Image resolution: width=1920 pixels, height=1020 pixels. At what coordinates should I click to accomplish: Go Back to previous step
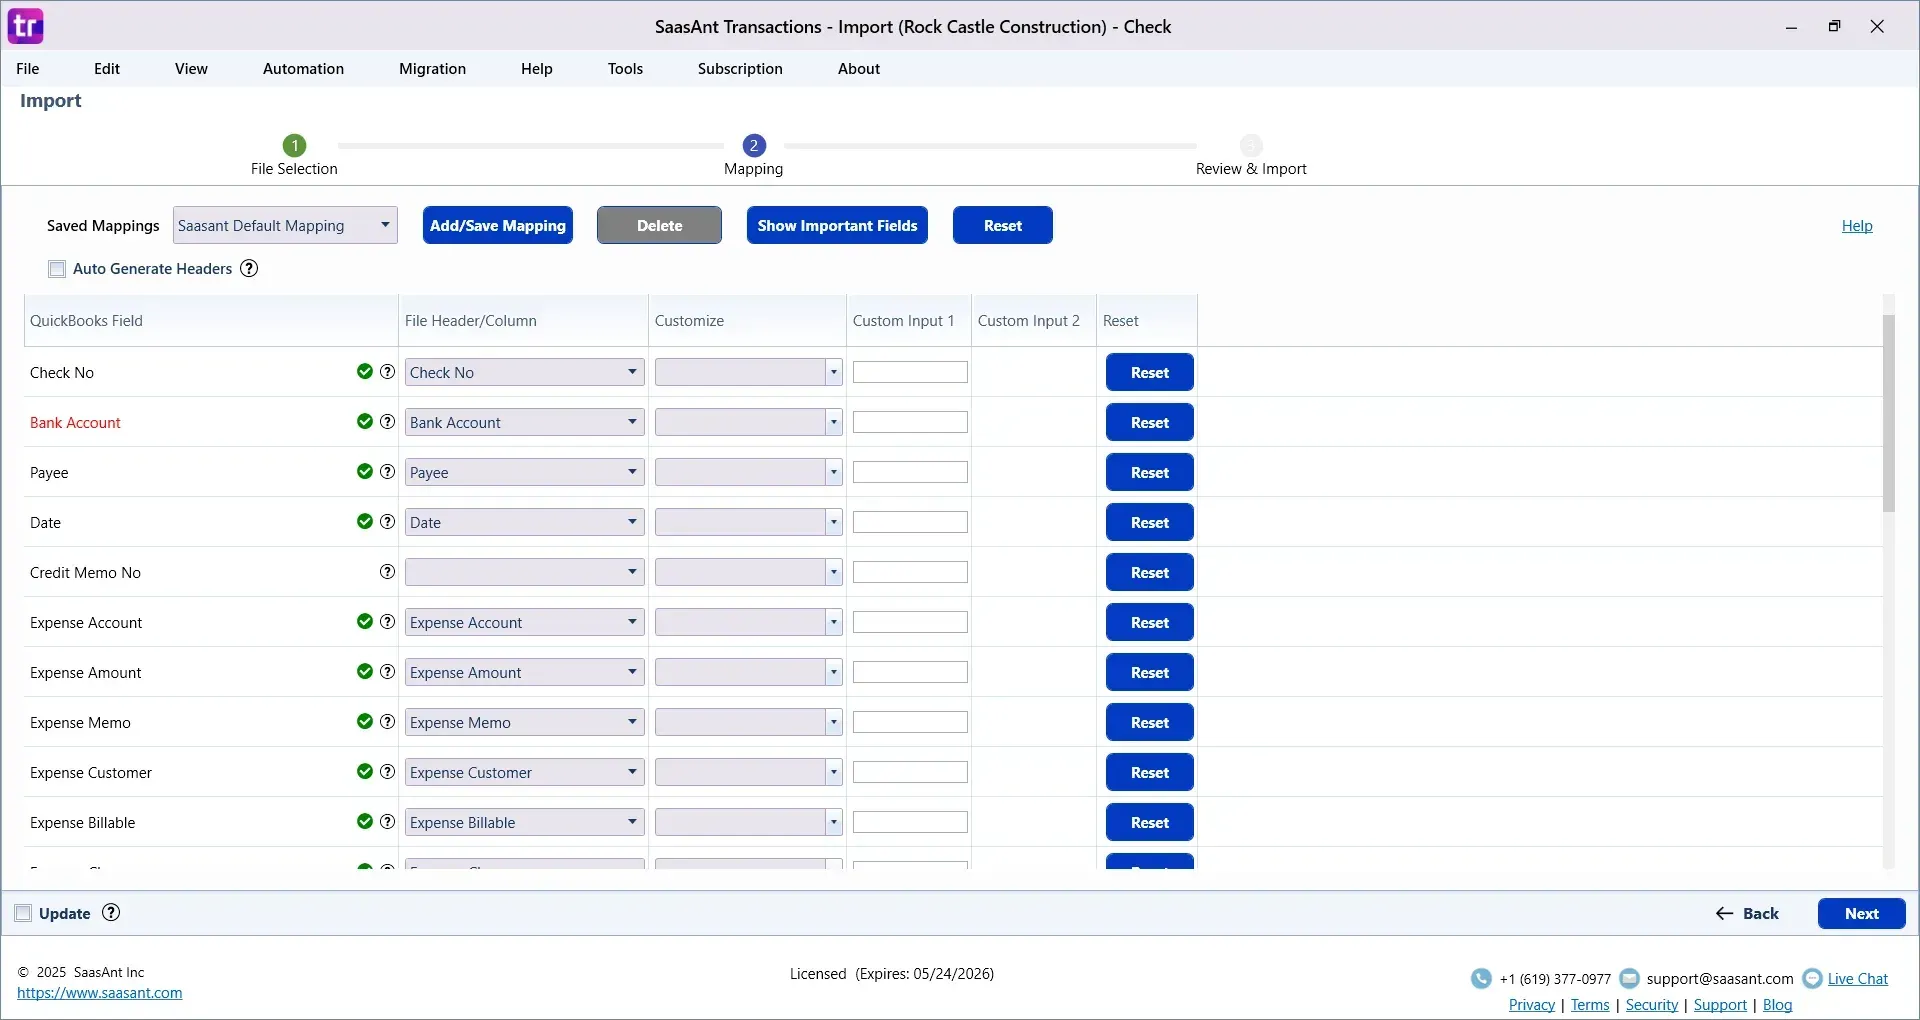click(1747, 913)
